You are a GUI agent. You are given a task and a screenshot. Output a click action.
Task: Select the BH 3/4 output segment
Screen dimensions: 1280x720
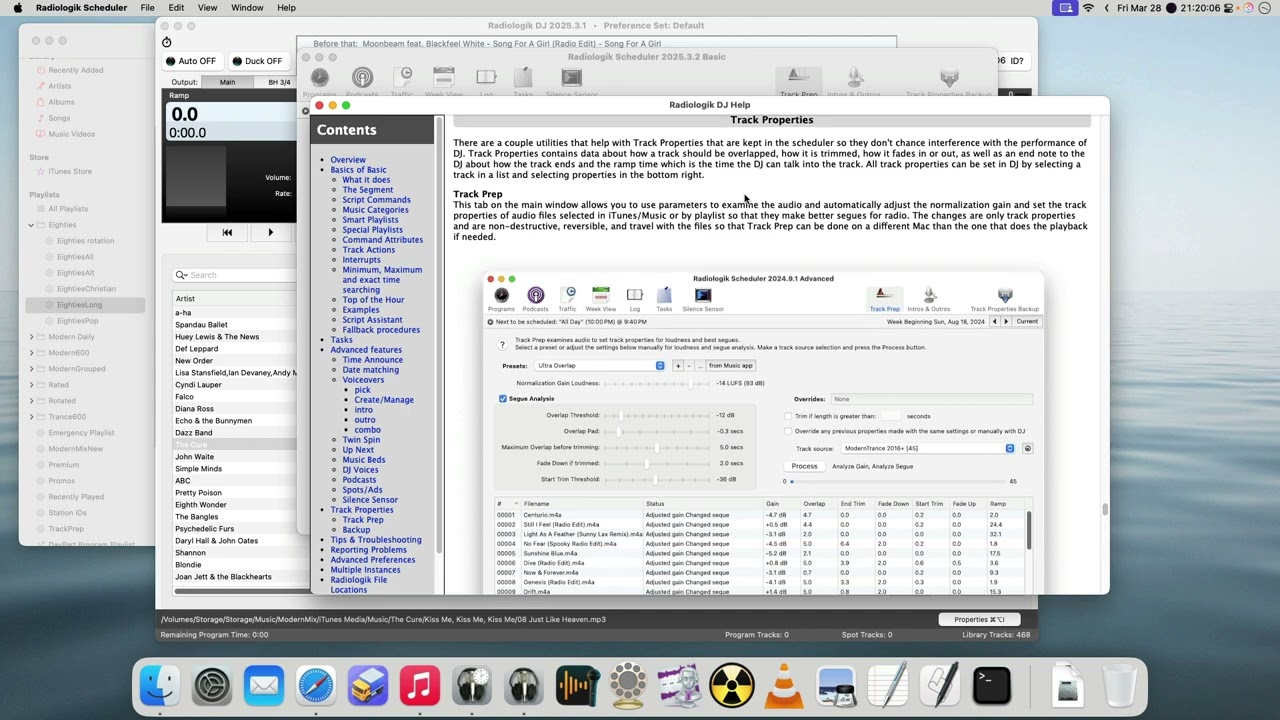(277, 82)
